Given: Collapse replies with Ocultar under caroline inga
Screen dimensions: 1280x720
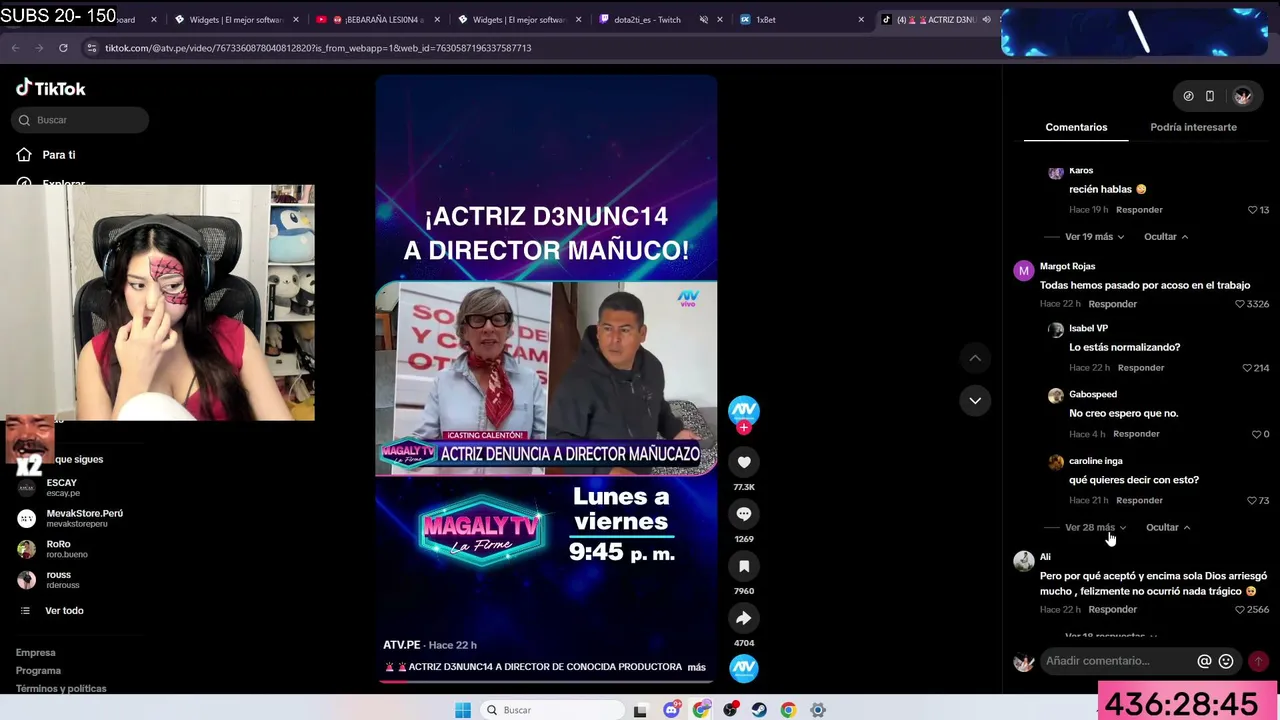Looking at the screenshot, I should tap(1168, 528).
